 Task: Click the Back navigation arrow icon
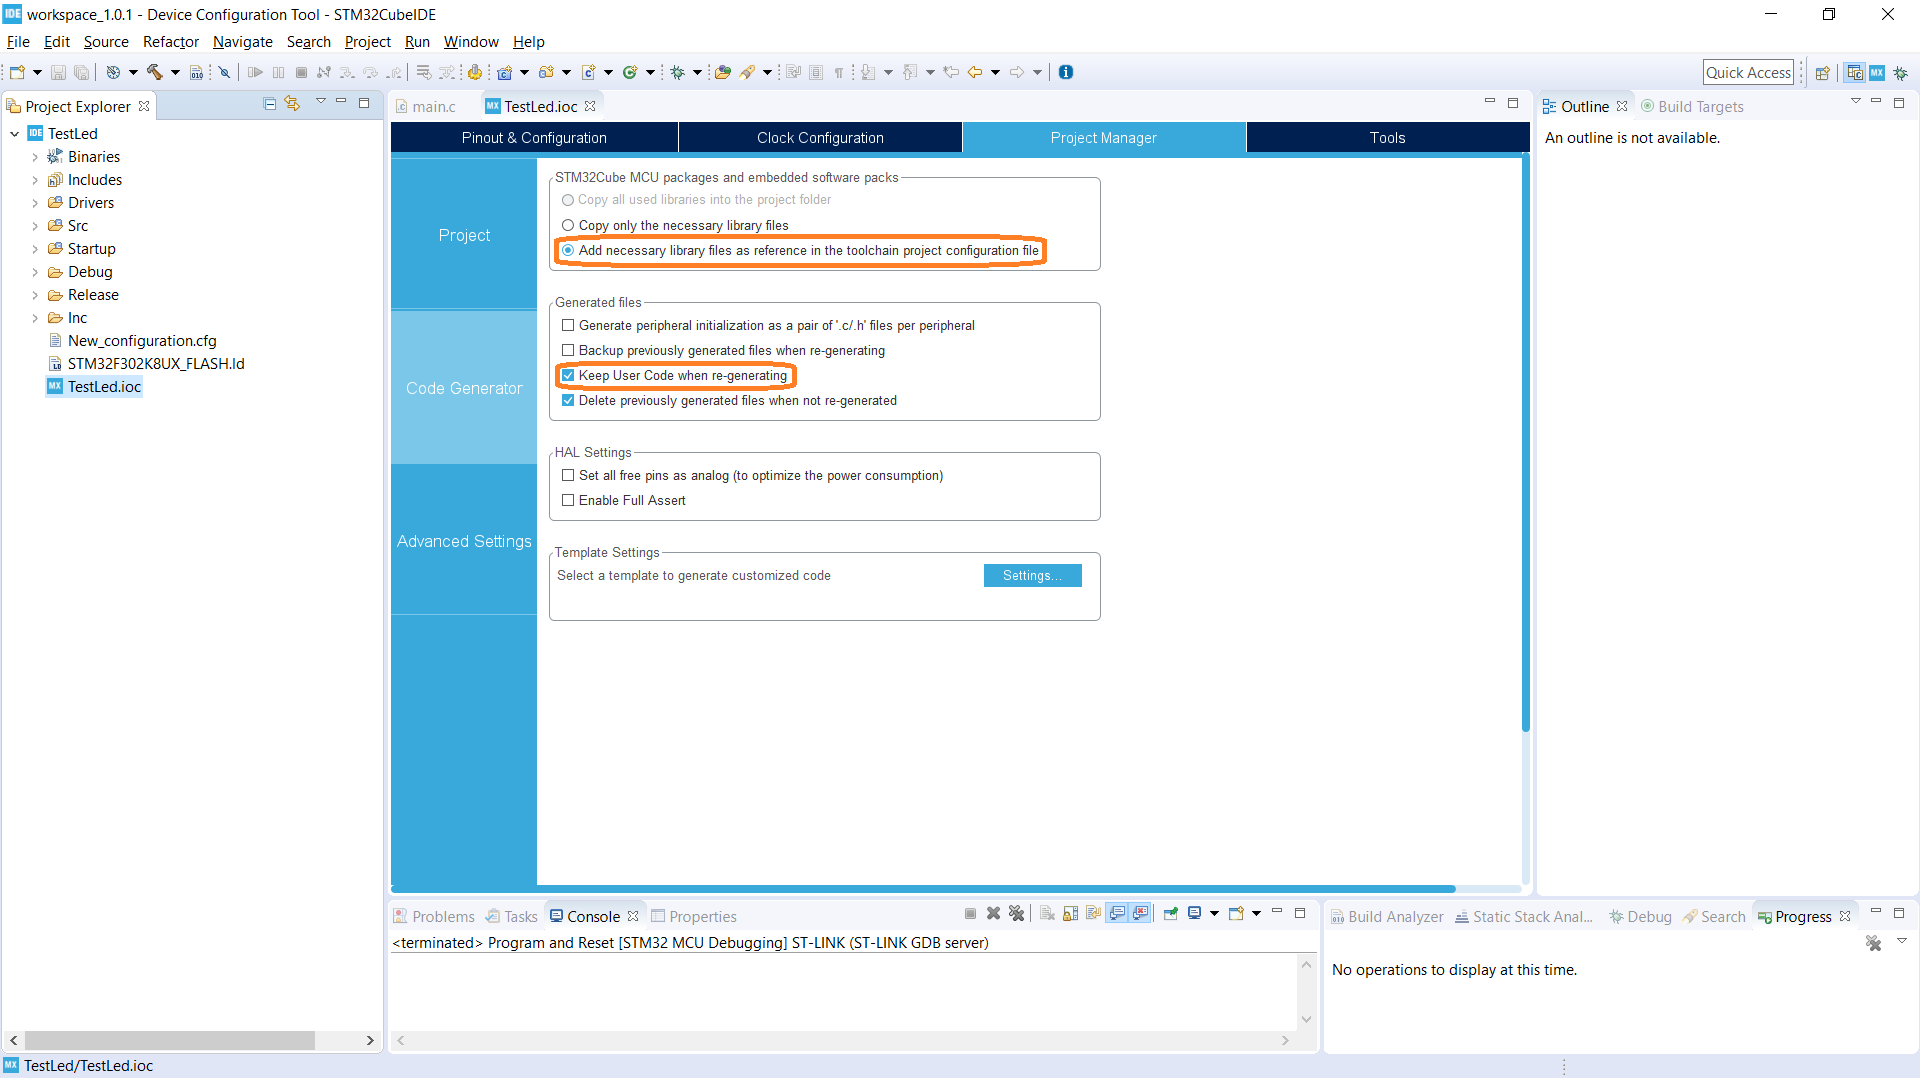(x=974, y=72)
